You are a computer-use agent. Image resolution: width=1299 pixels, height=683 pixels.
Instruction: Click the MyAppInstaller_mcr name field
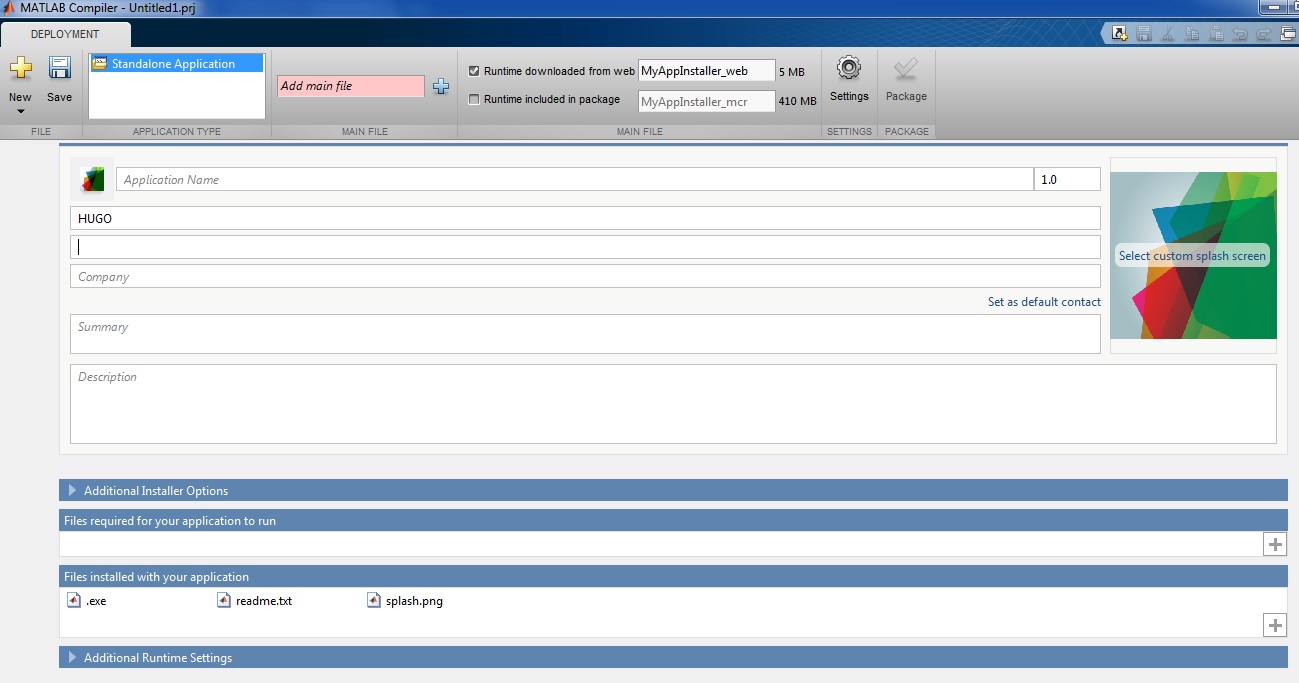pyautogui.click(x=707, y=101)
